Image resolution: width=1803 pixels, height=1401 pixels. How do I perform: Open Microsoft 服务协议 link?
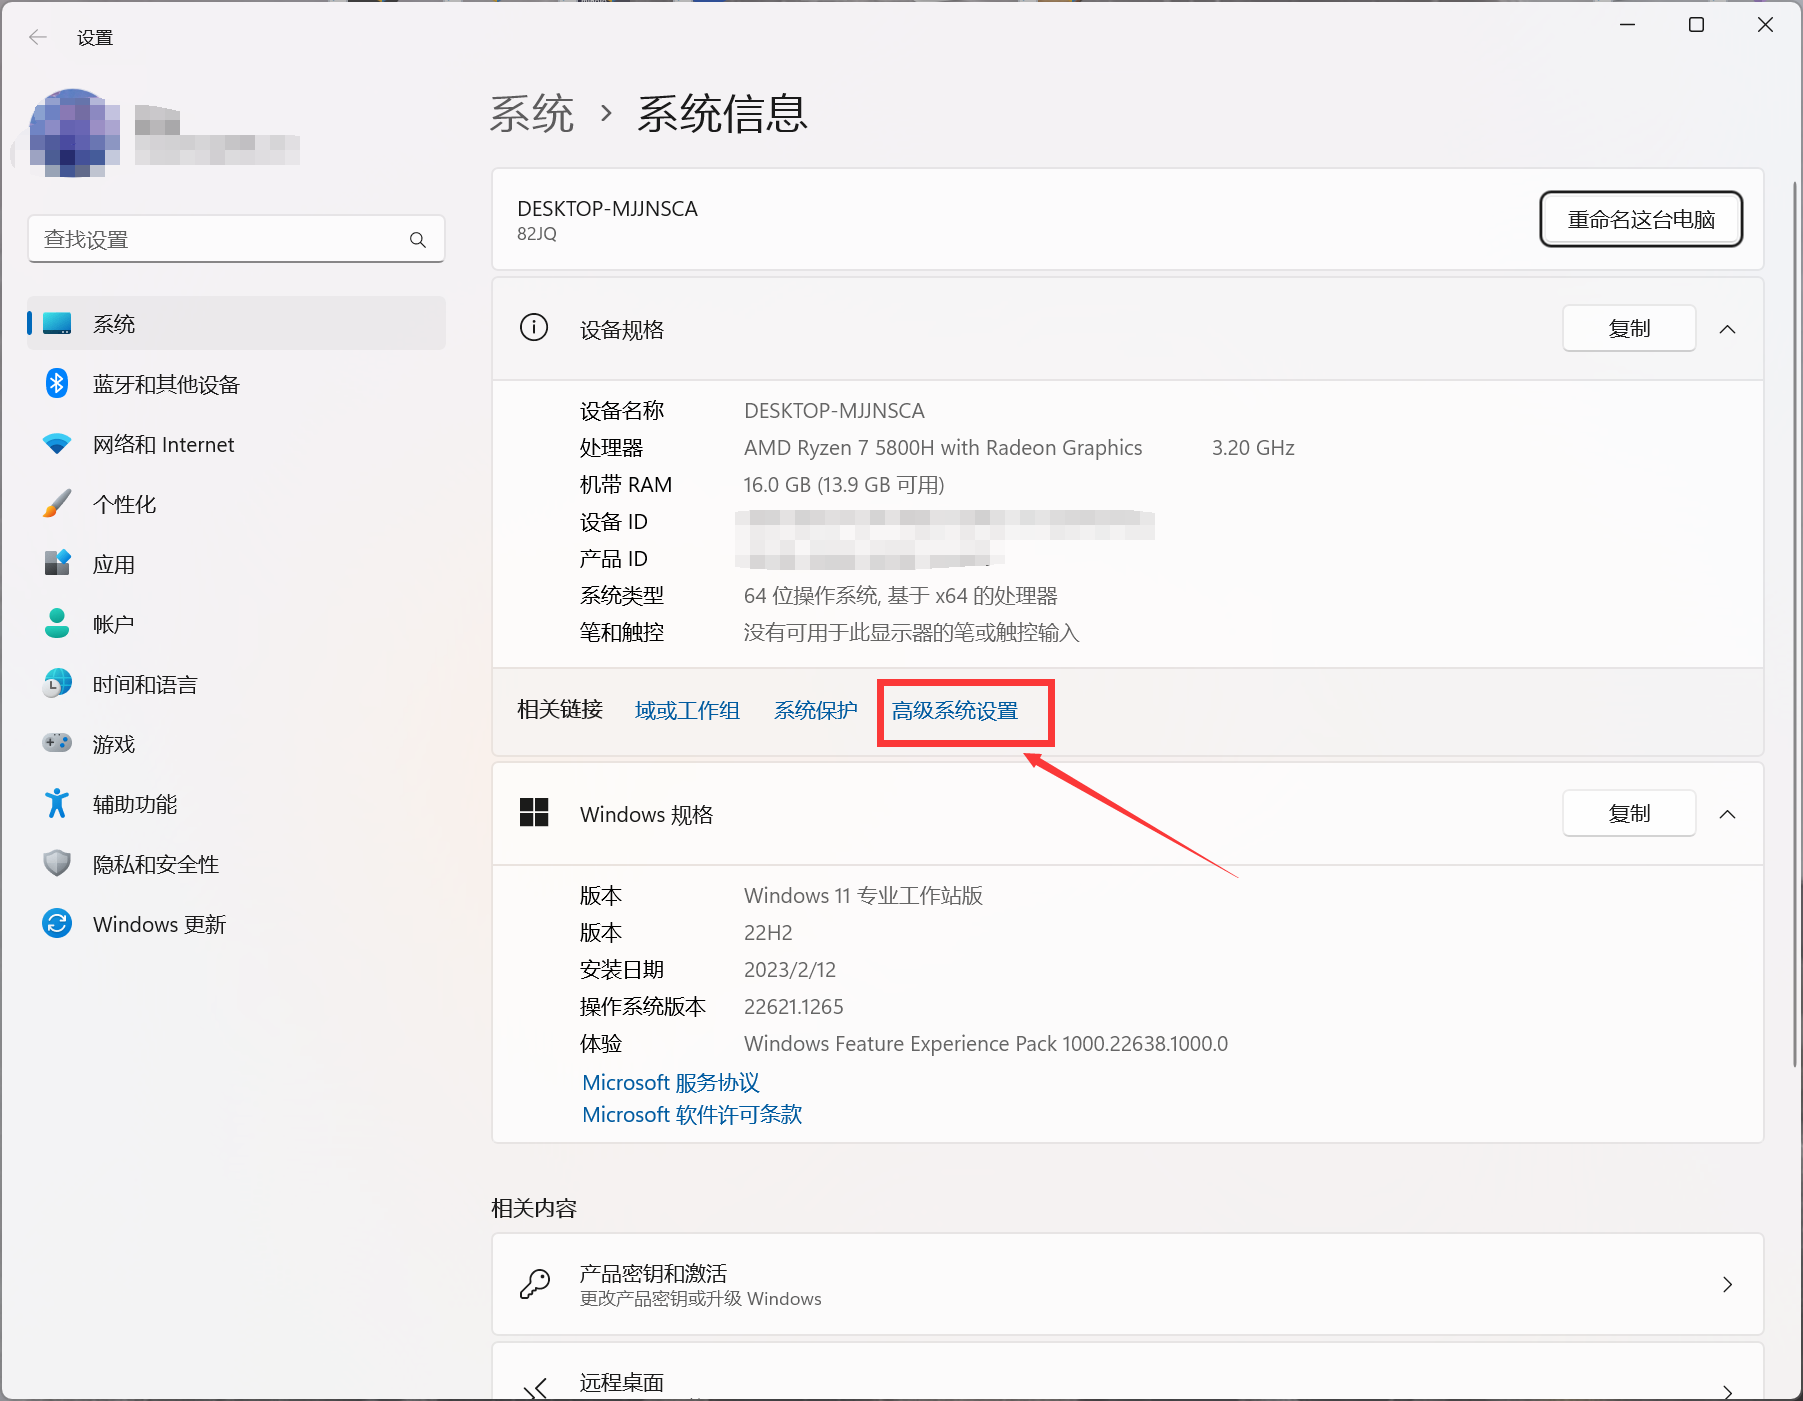[671, 1082]
